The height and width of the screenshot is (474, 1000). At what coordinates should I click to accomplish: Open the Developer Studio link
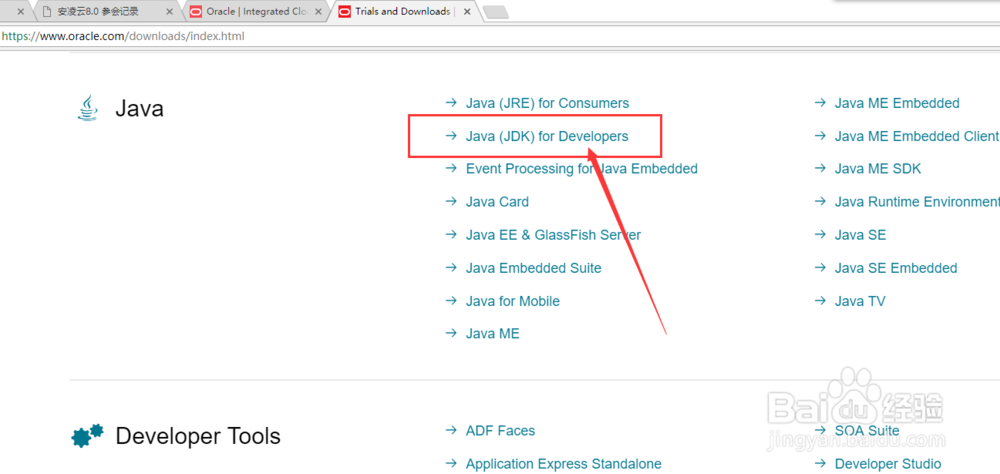click(x=887, y=464)
